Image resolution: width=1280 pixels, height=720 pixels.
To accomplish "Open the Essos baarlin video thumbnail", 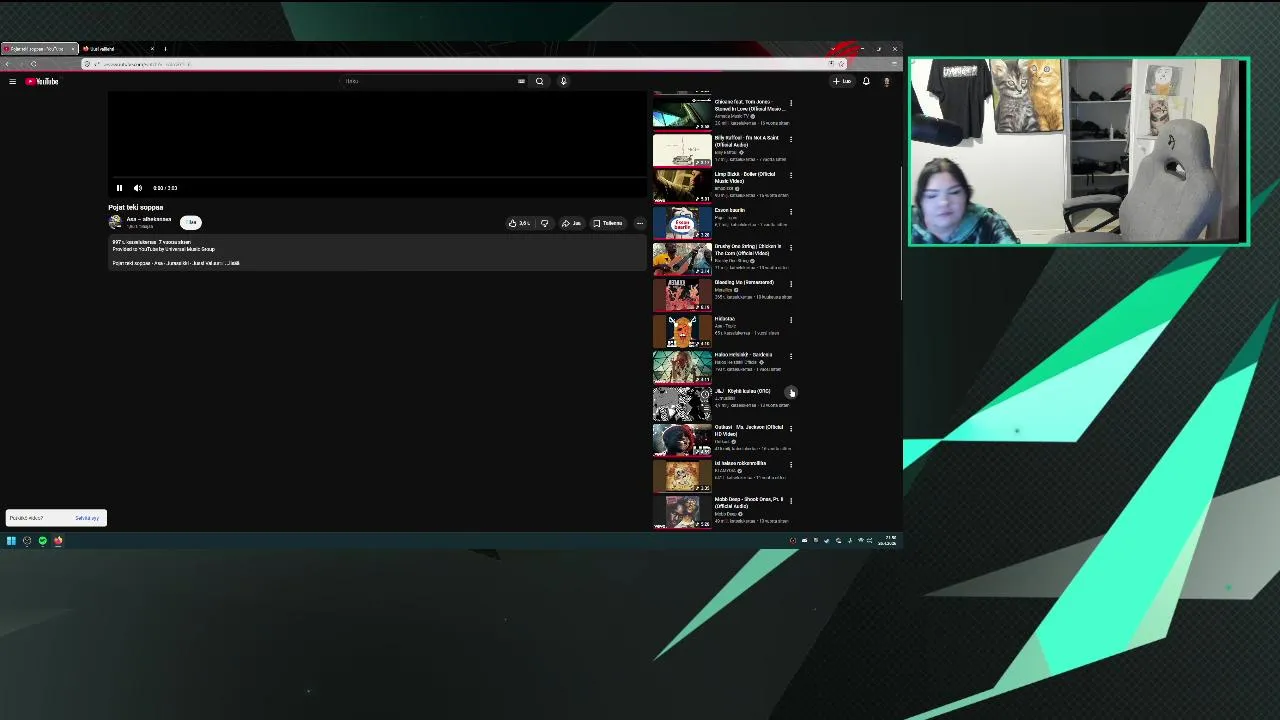I will coord(682,222).
